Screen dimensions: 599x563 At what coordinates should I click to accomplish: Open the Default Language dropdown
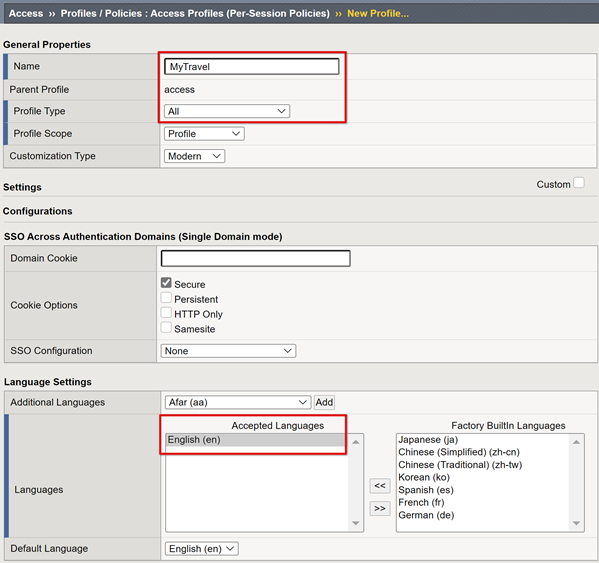click(x=202, y=549)
